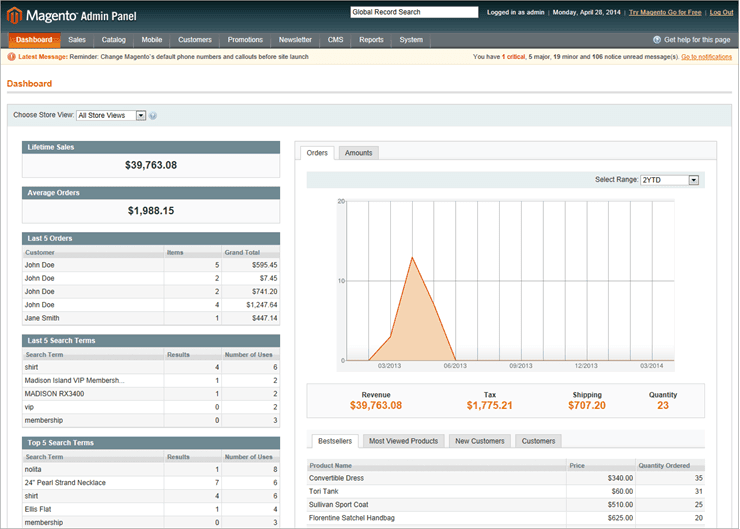This screenshot has width=740, height=529.
Task: Click the Magento logo icon
Action: [x=14, y=15]
